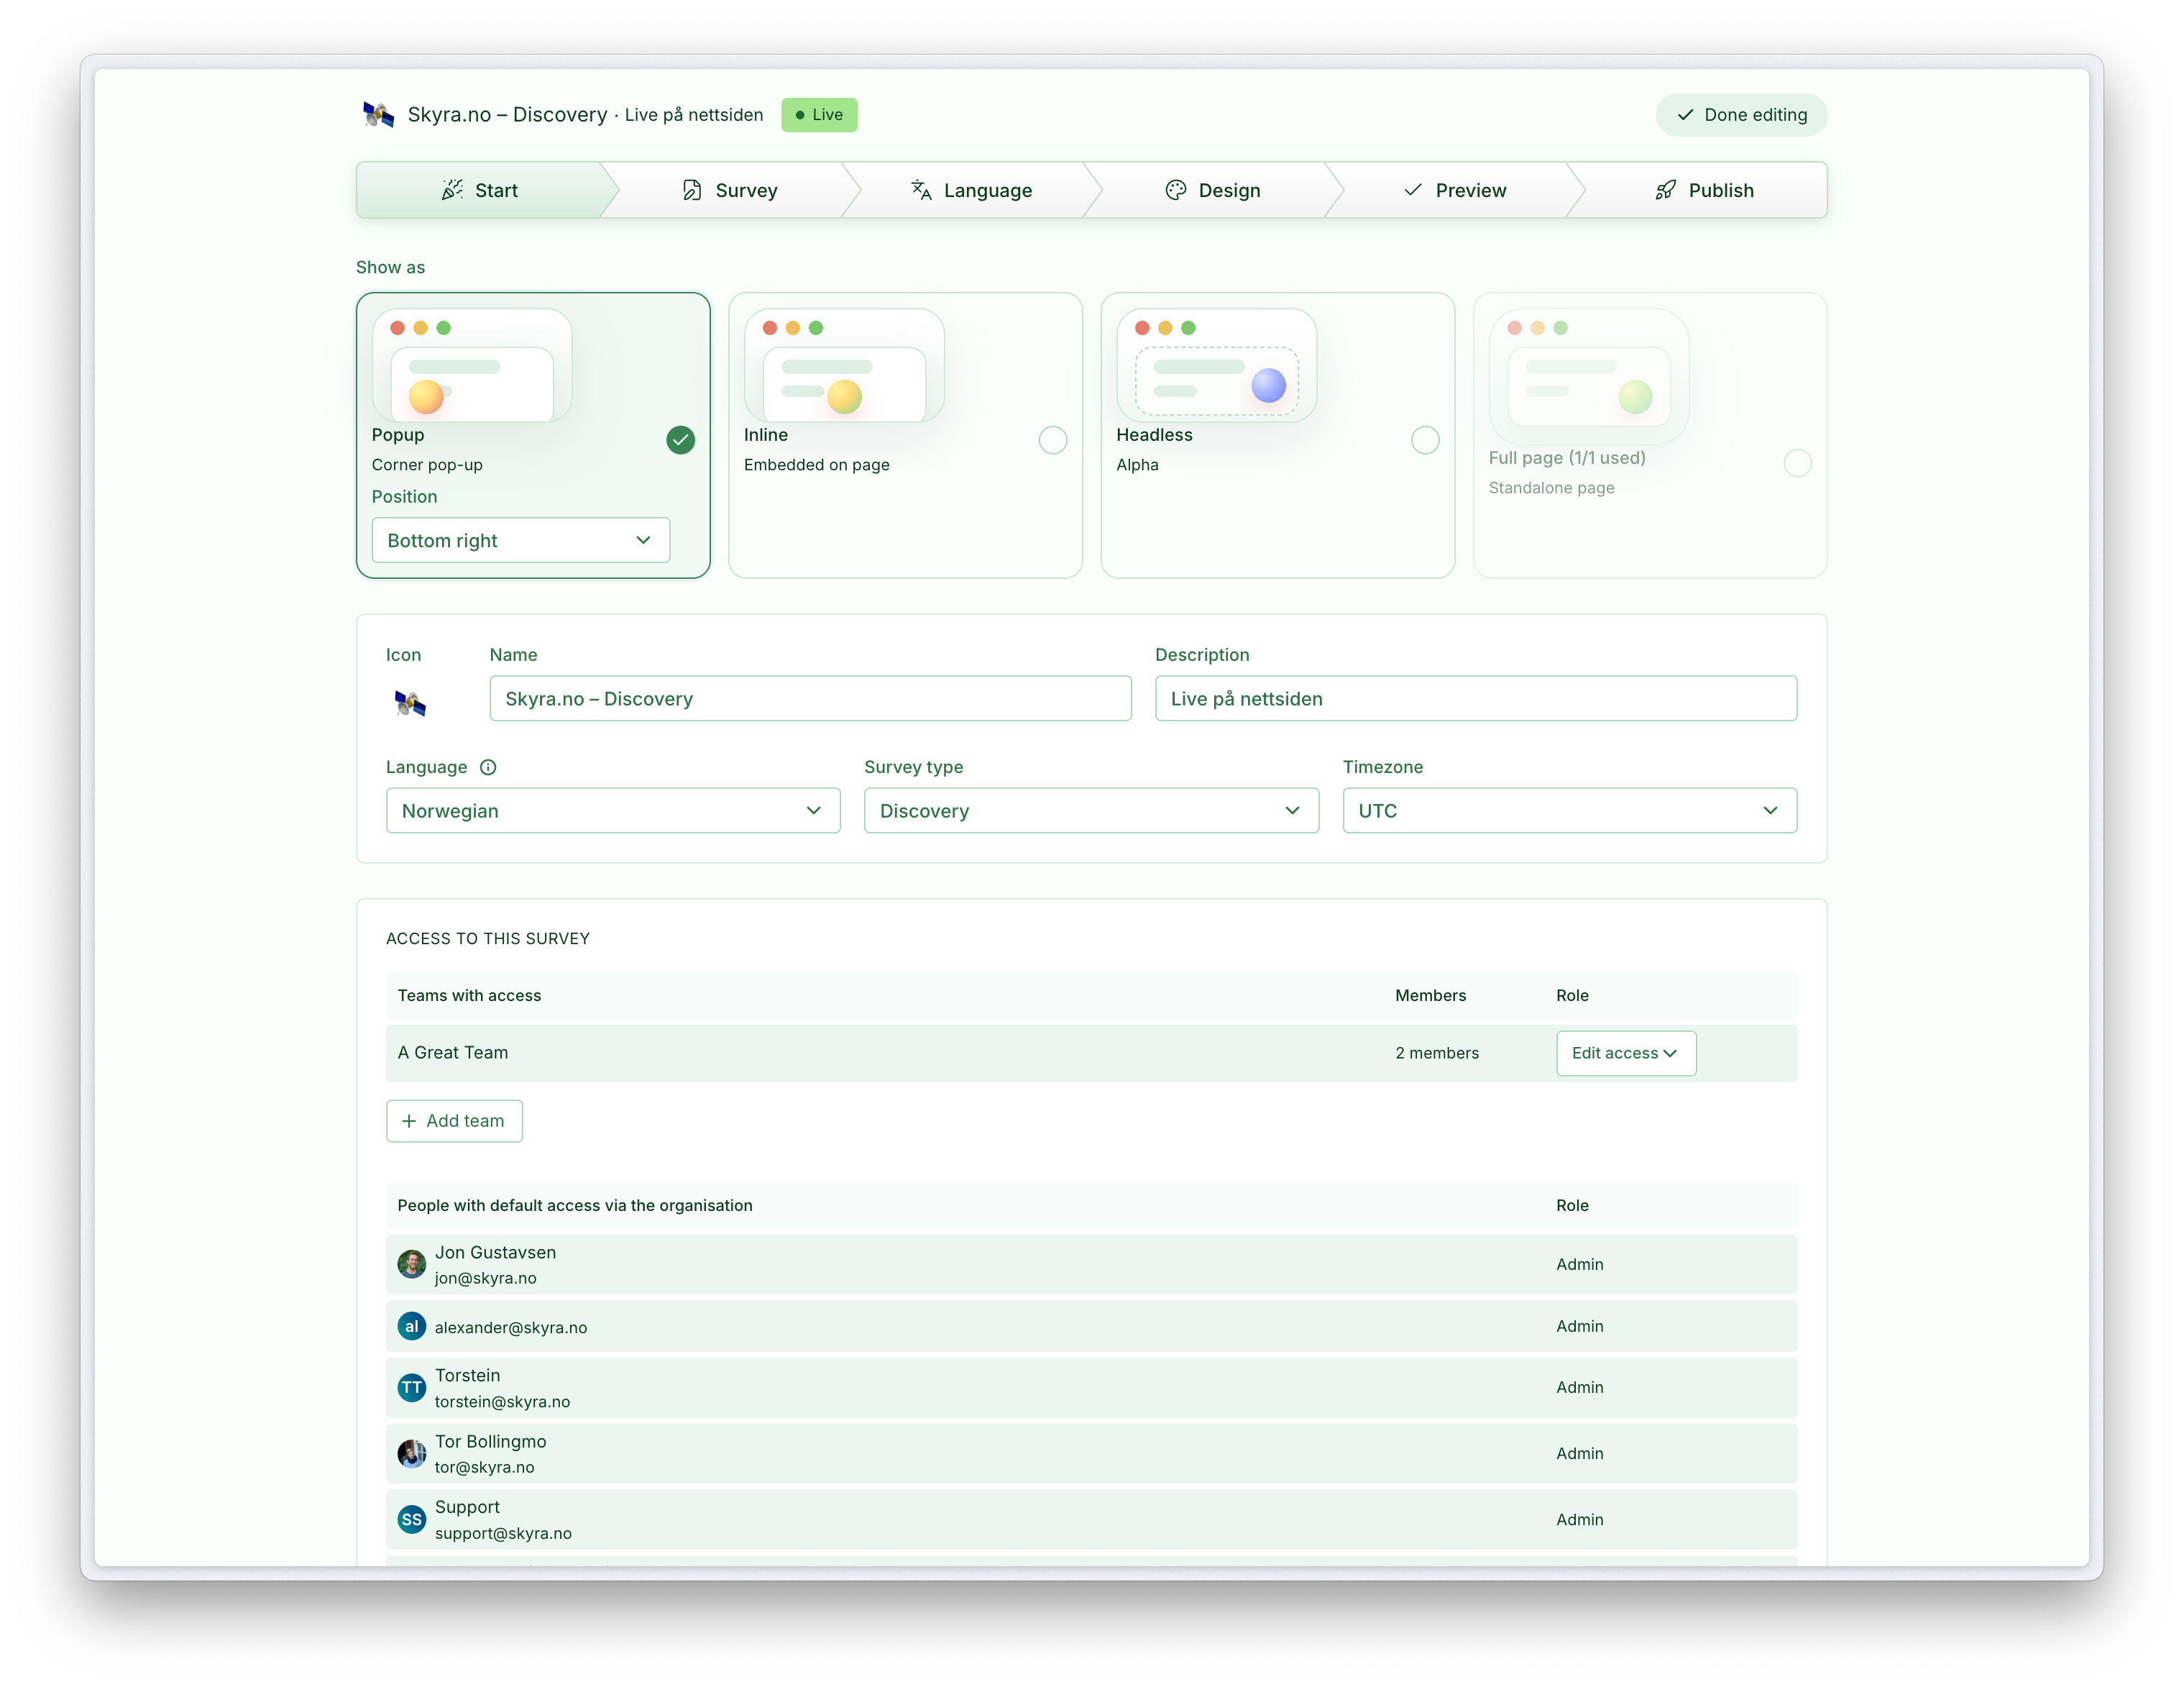Viewport: 2184px width, 1687px height.
Task: Open the Language dropdown showing Norwegian
Action: pos(613,810)
